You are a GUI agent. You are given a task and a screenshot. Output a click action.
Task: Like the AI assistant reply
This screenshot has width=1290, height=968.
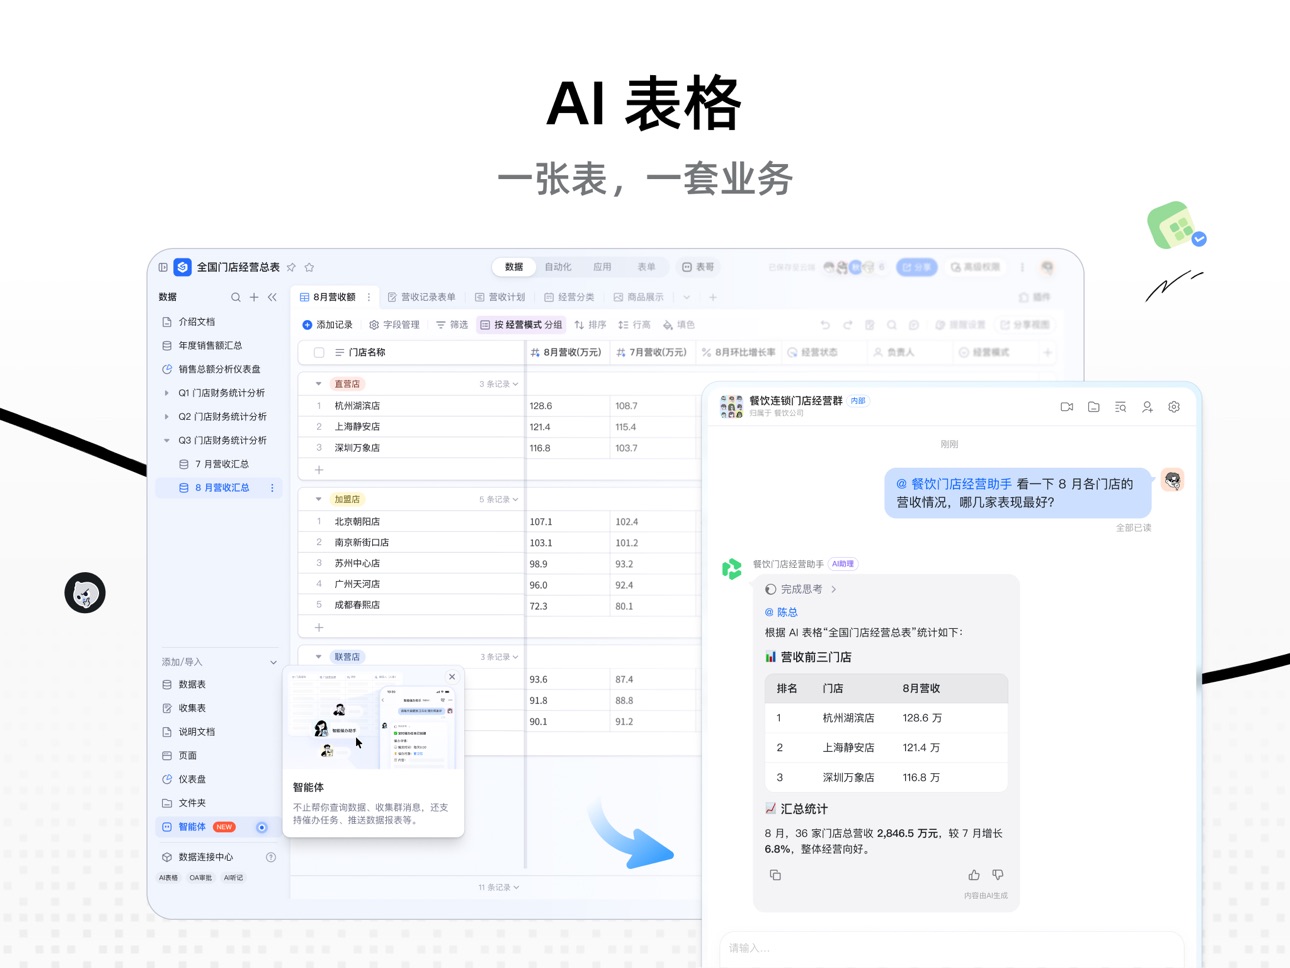click(x=974, y=875)
